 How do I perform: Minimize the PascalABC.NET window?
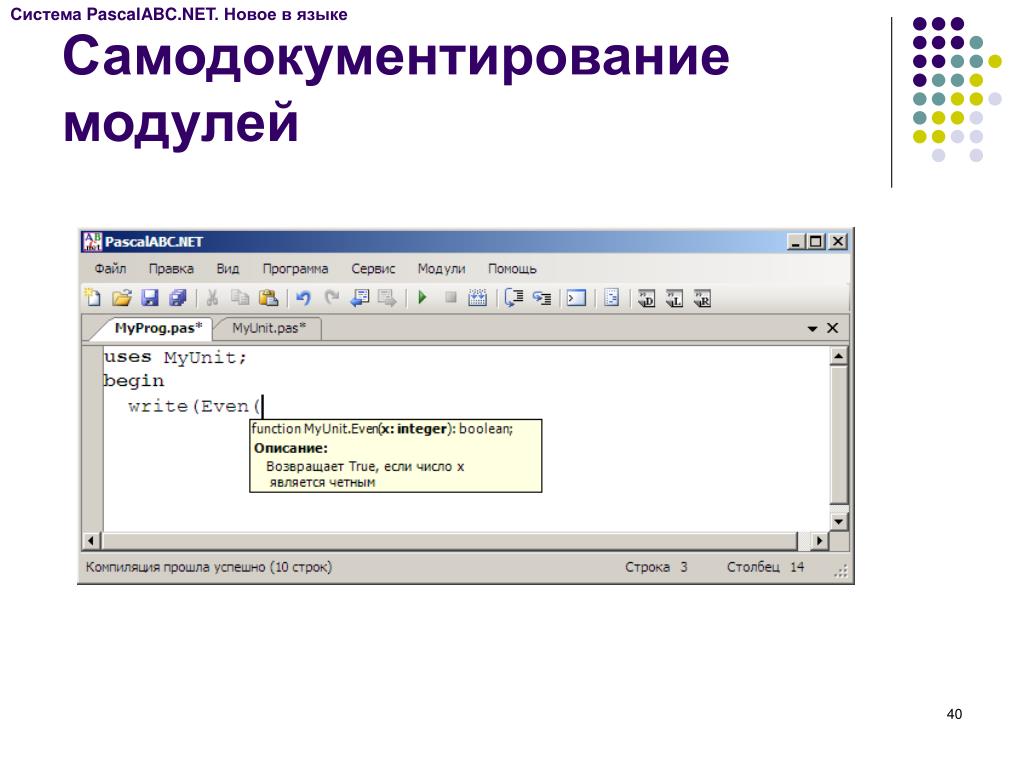(795, 242)
